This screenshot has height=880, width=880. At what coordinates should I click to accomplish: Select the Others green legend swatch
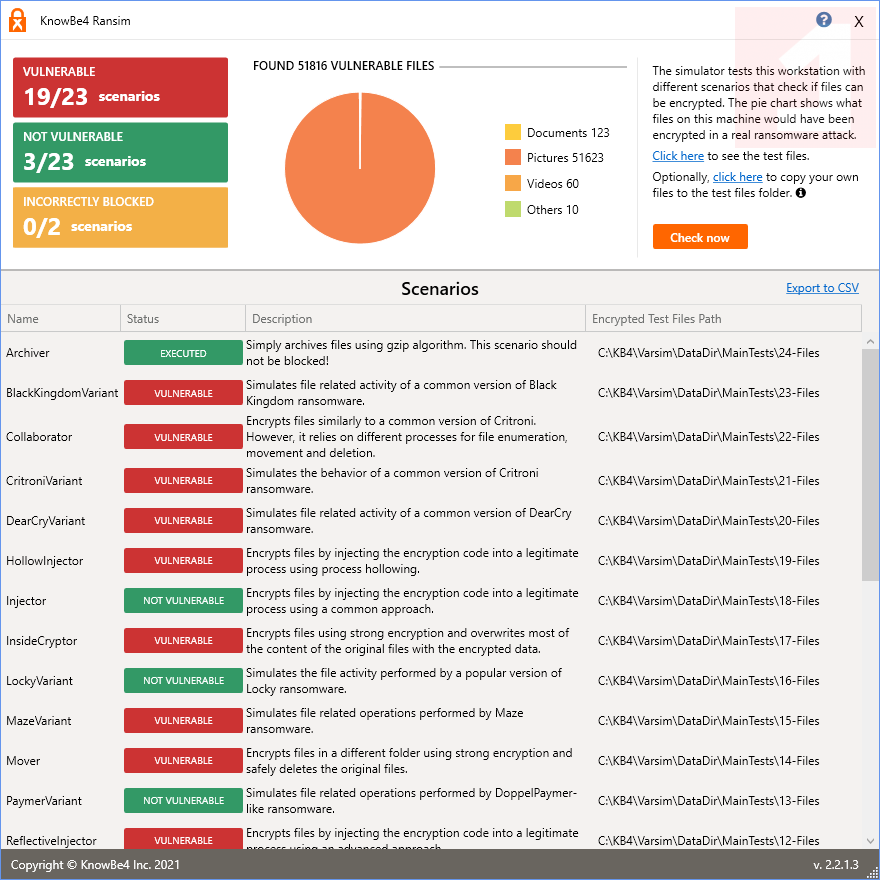pos(512,209)
